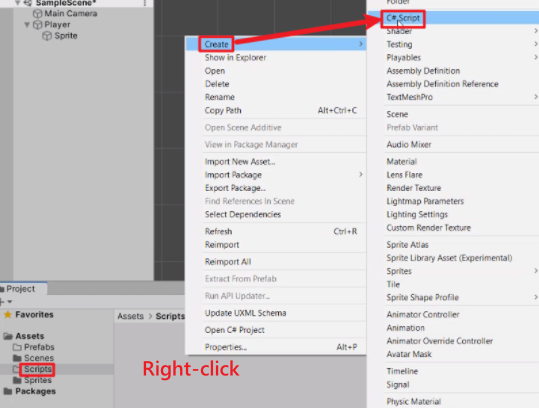The height and width of the screenshot is (408, 539).
Task: Select Import New Asset menu entry
Action: [240, 162]
